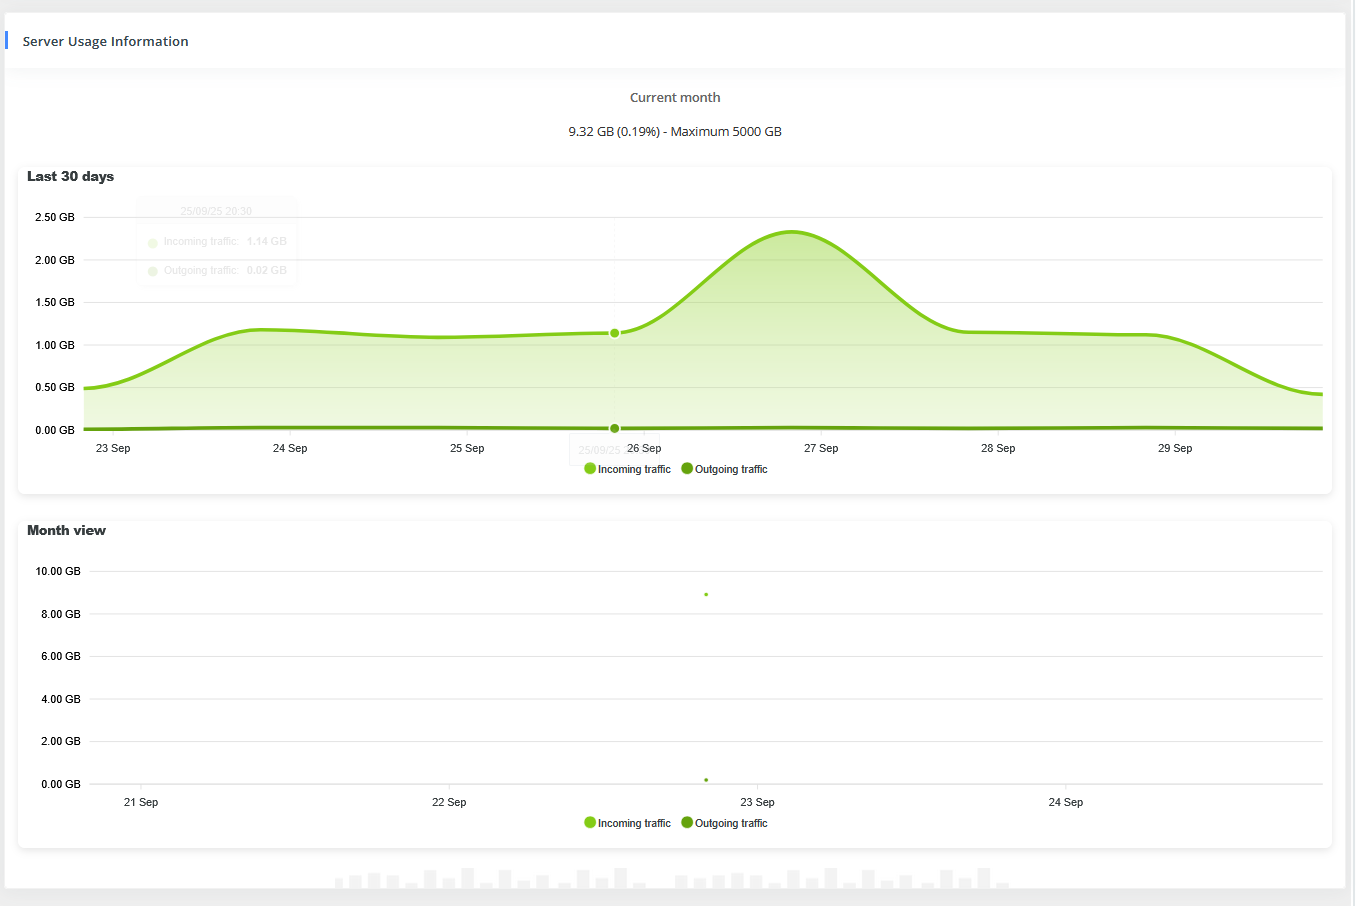
Task: Toggle Incoming traffic legend in Last 30 days chart
Action: 627,469
